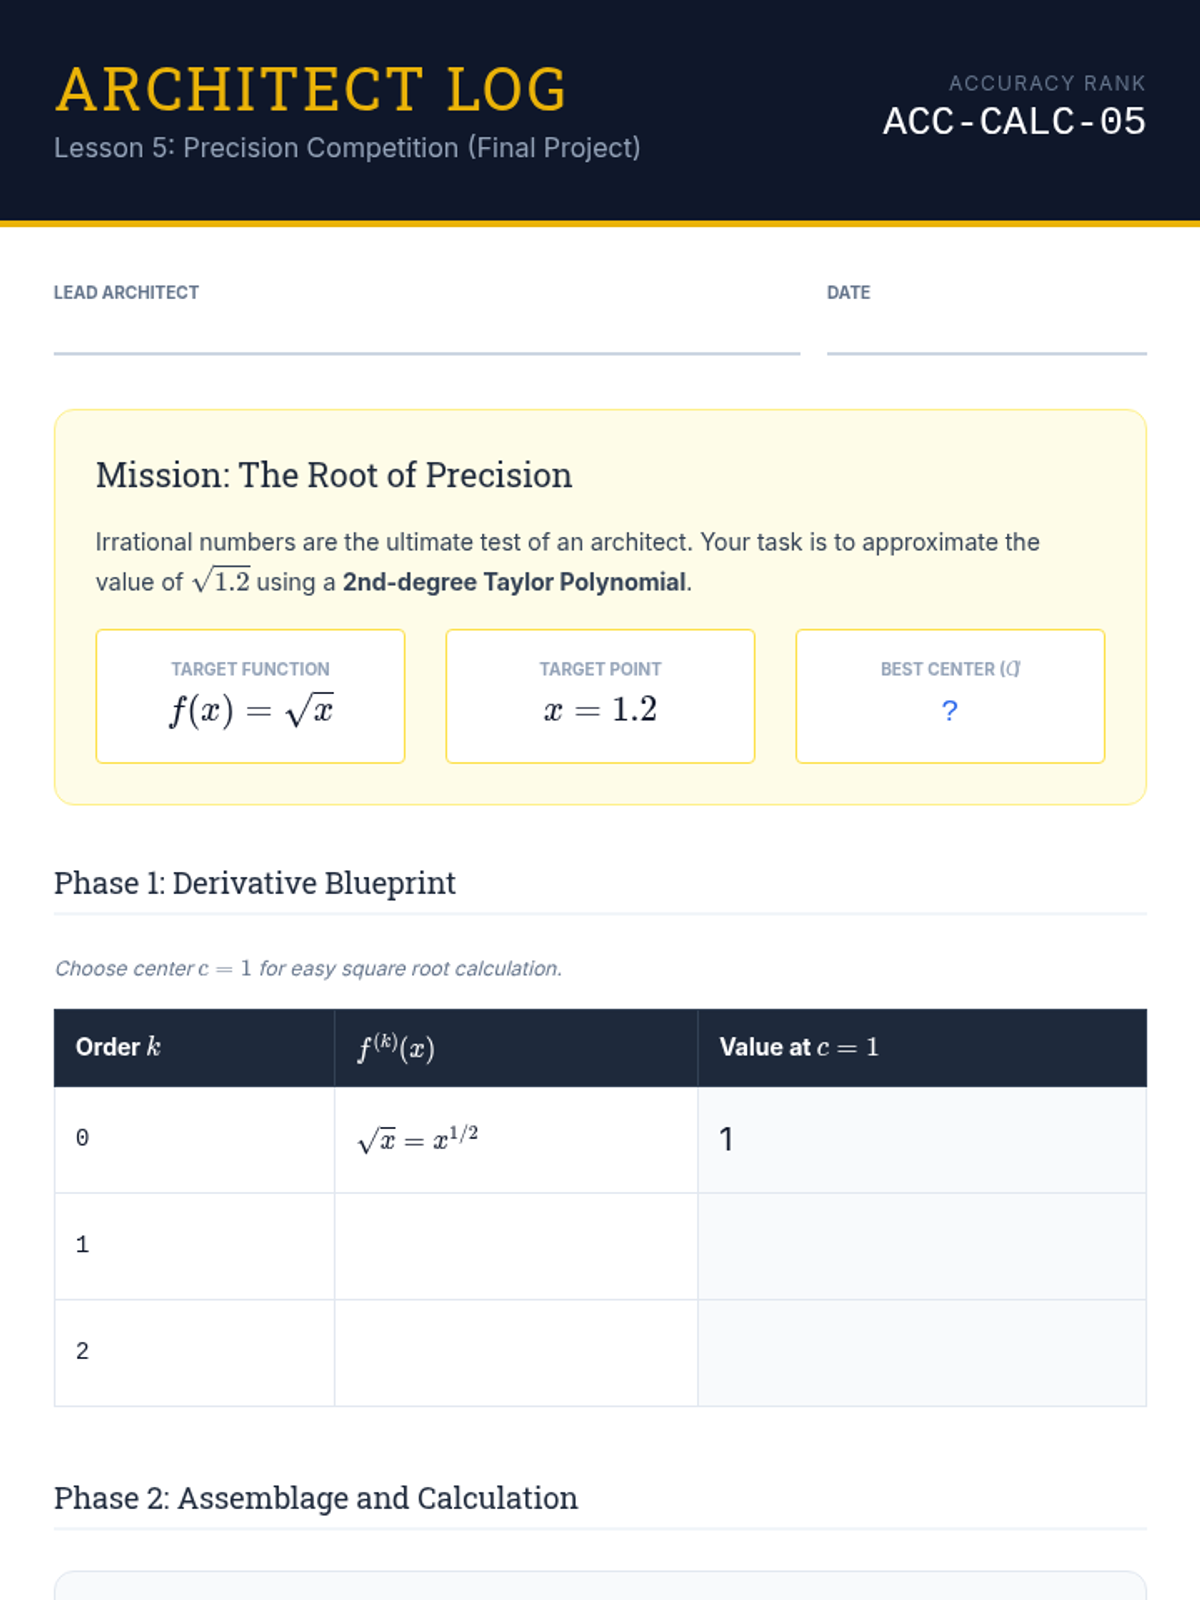Click the Order k column header
Viewport: 1200px width, 1600px height.
118,1047
